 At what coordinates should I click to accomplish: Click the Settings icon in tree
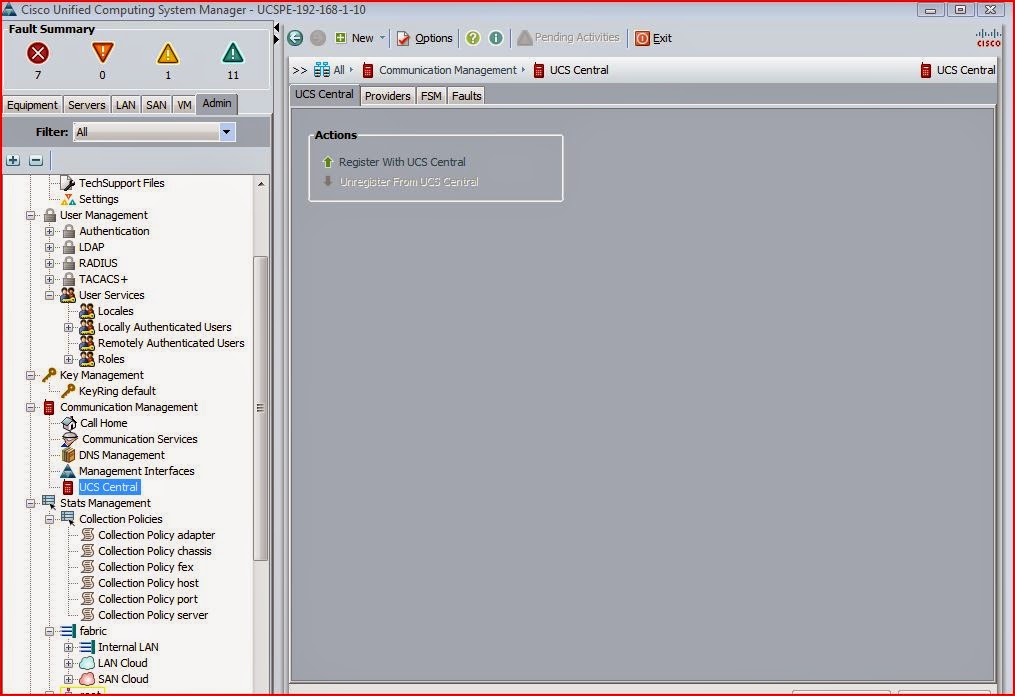pos(68,199)
